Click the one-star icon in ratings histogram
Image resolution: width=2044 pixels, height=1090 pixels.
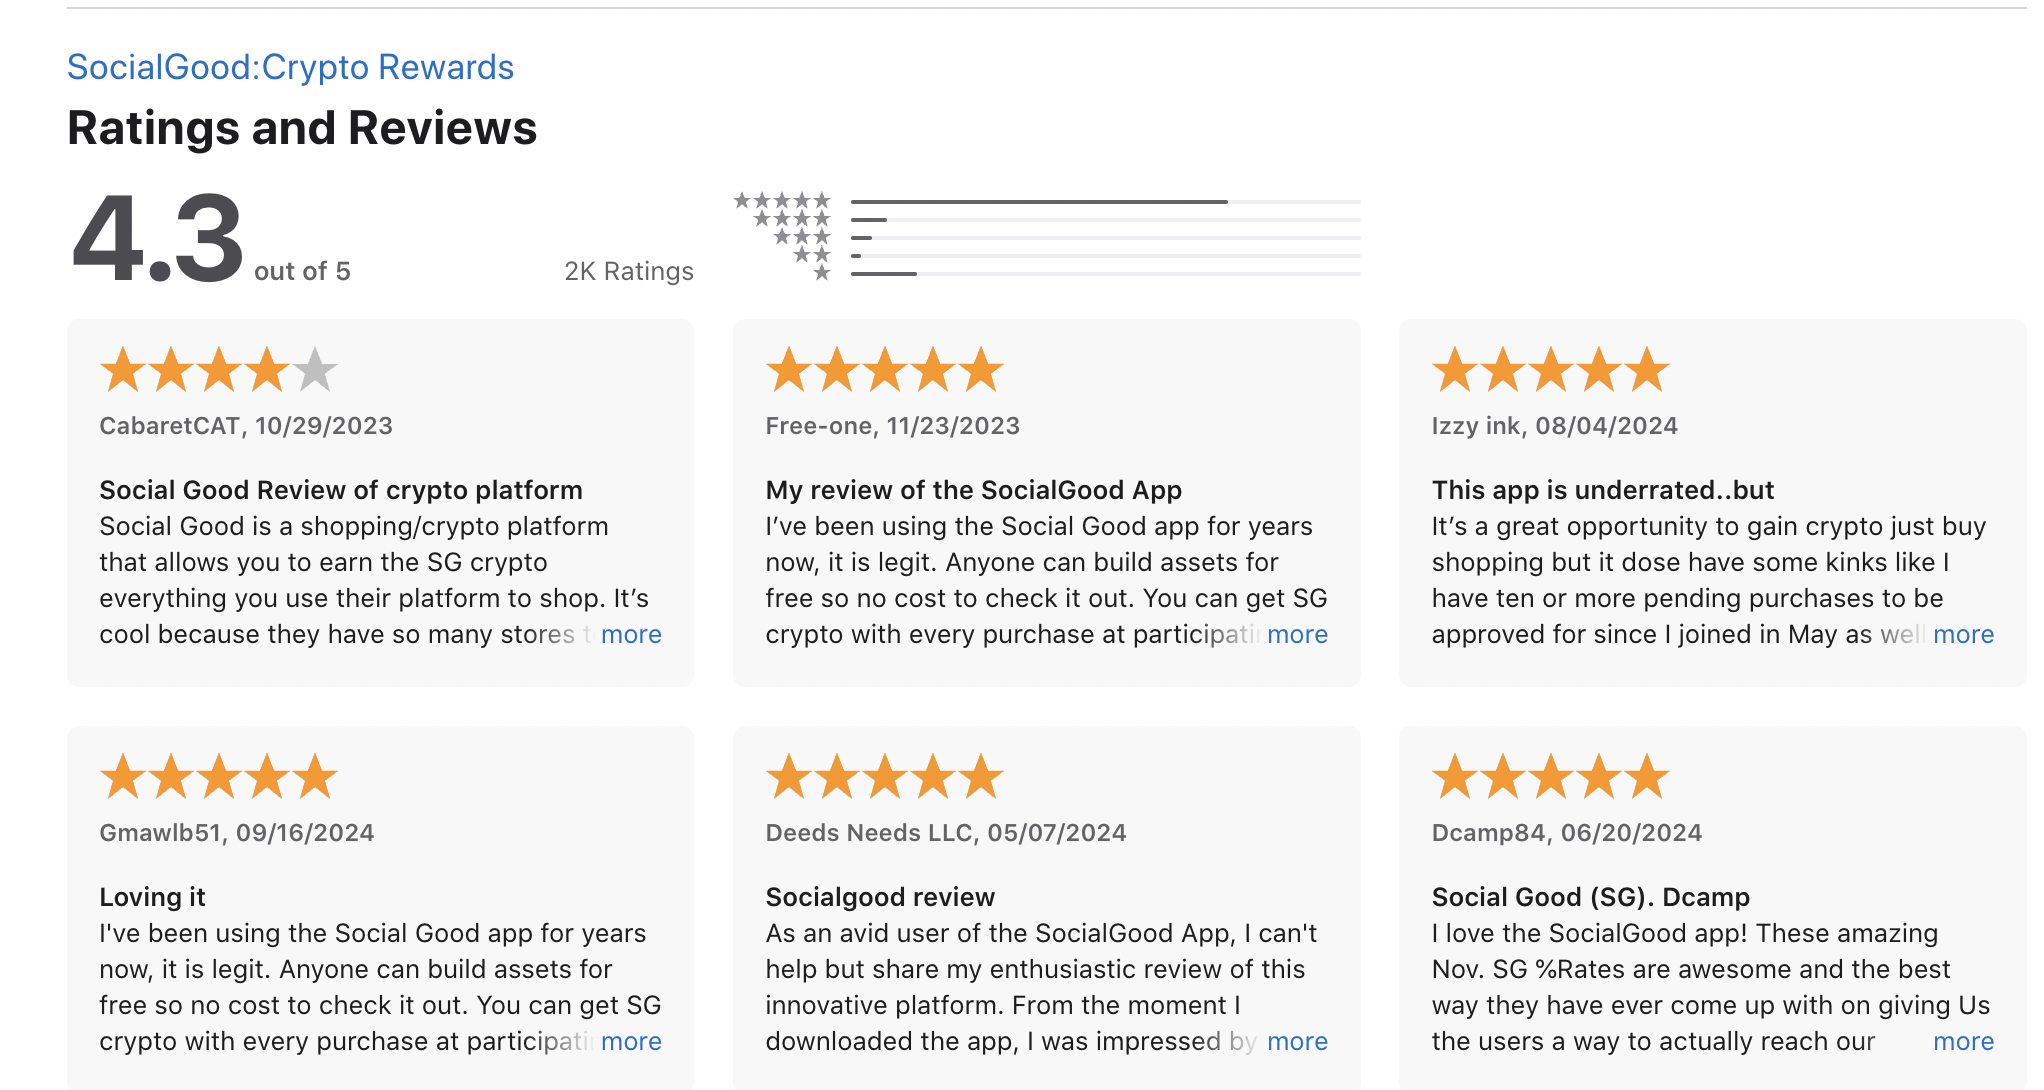[822, 273]
